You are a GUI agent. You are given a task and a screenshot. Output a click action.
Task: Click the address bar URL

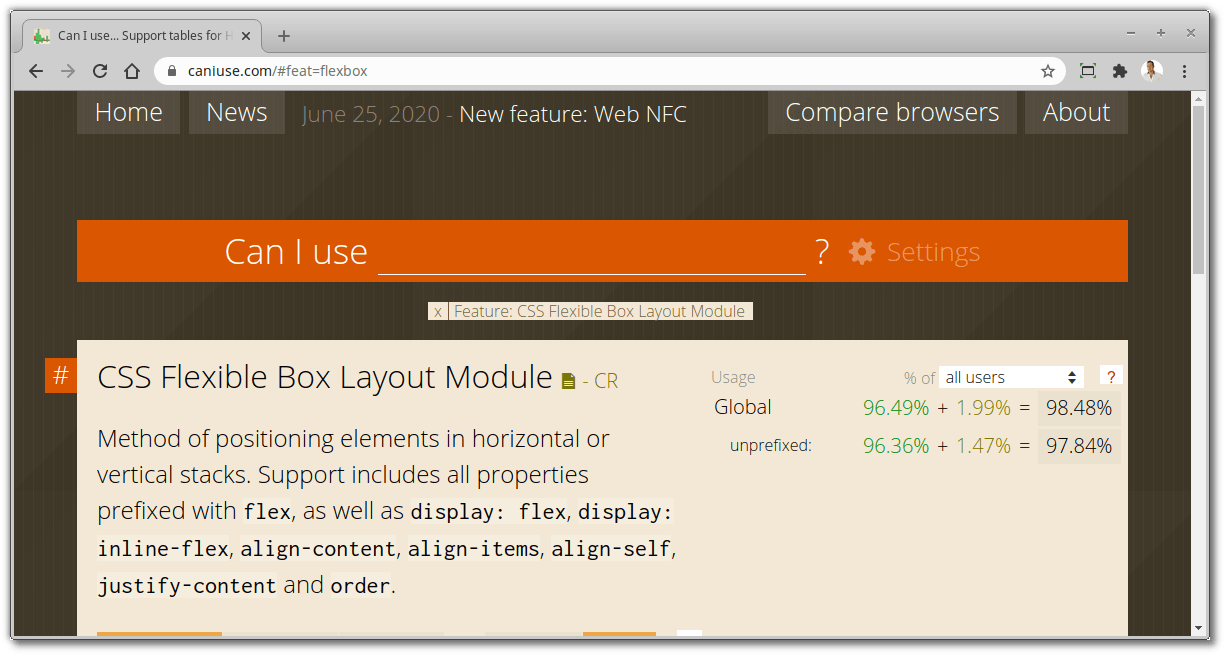click(278, 71)
